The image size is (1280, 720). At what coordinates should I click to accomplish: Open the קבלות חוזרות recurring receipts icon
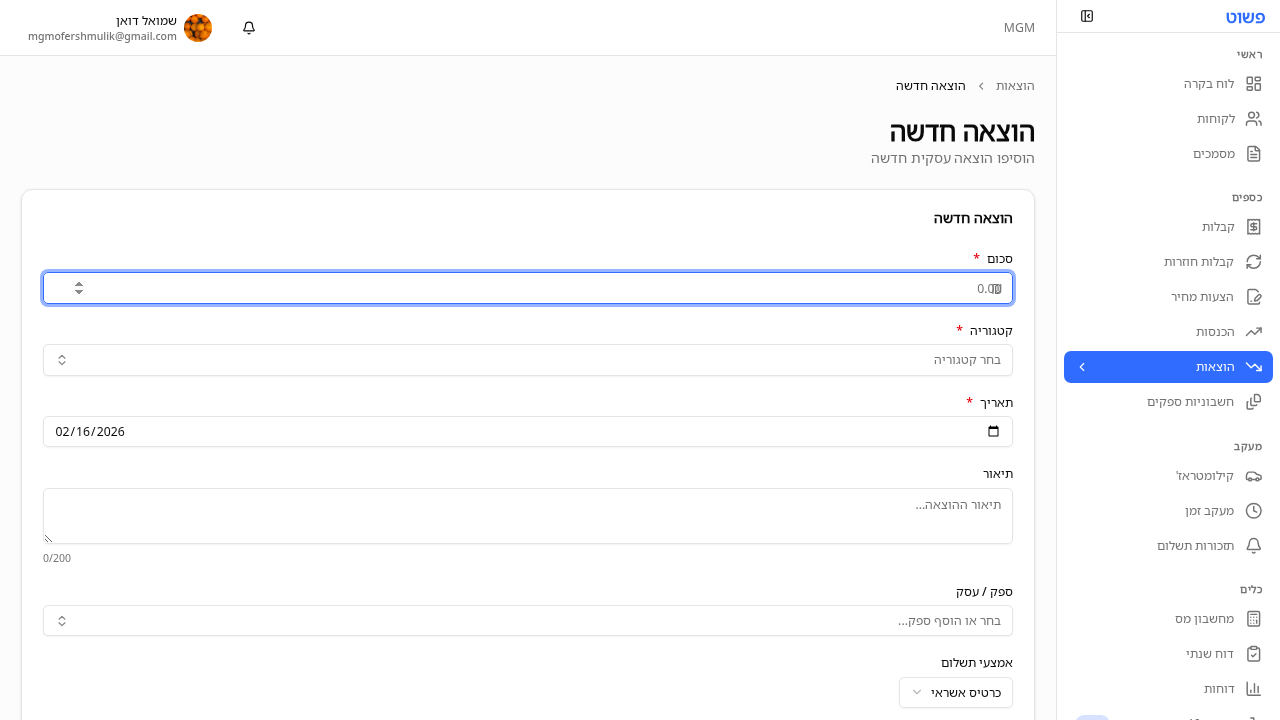pos(1254,262)
